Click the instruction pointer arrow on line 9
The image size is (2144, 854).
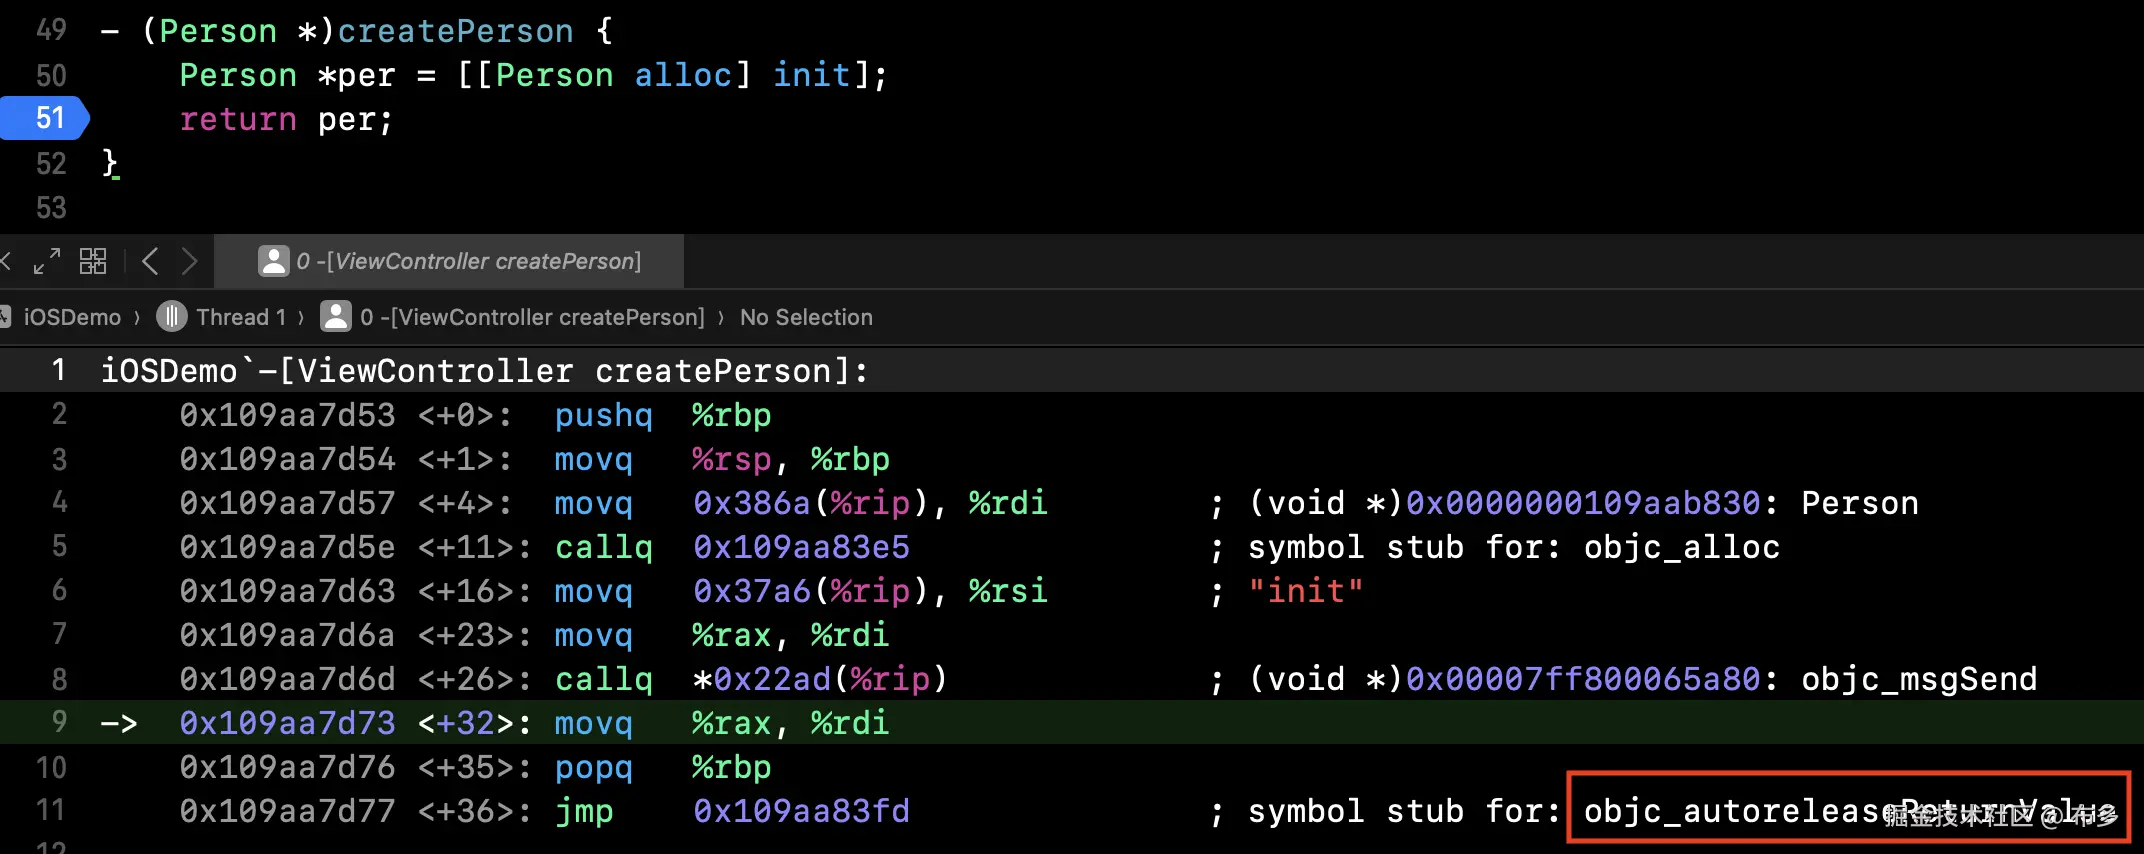tap(118, 723)
